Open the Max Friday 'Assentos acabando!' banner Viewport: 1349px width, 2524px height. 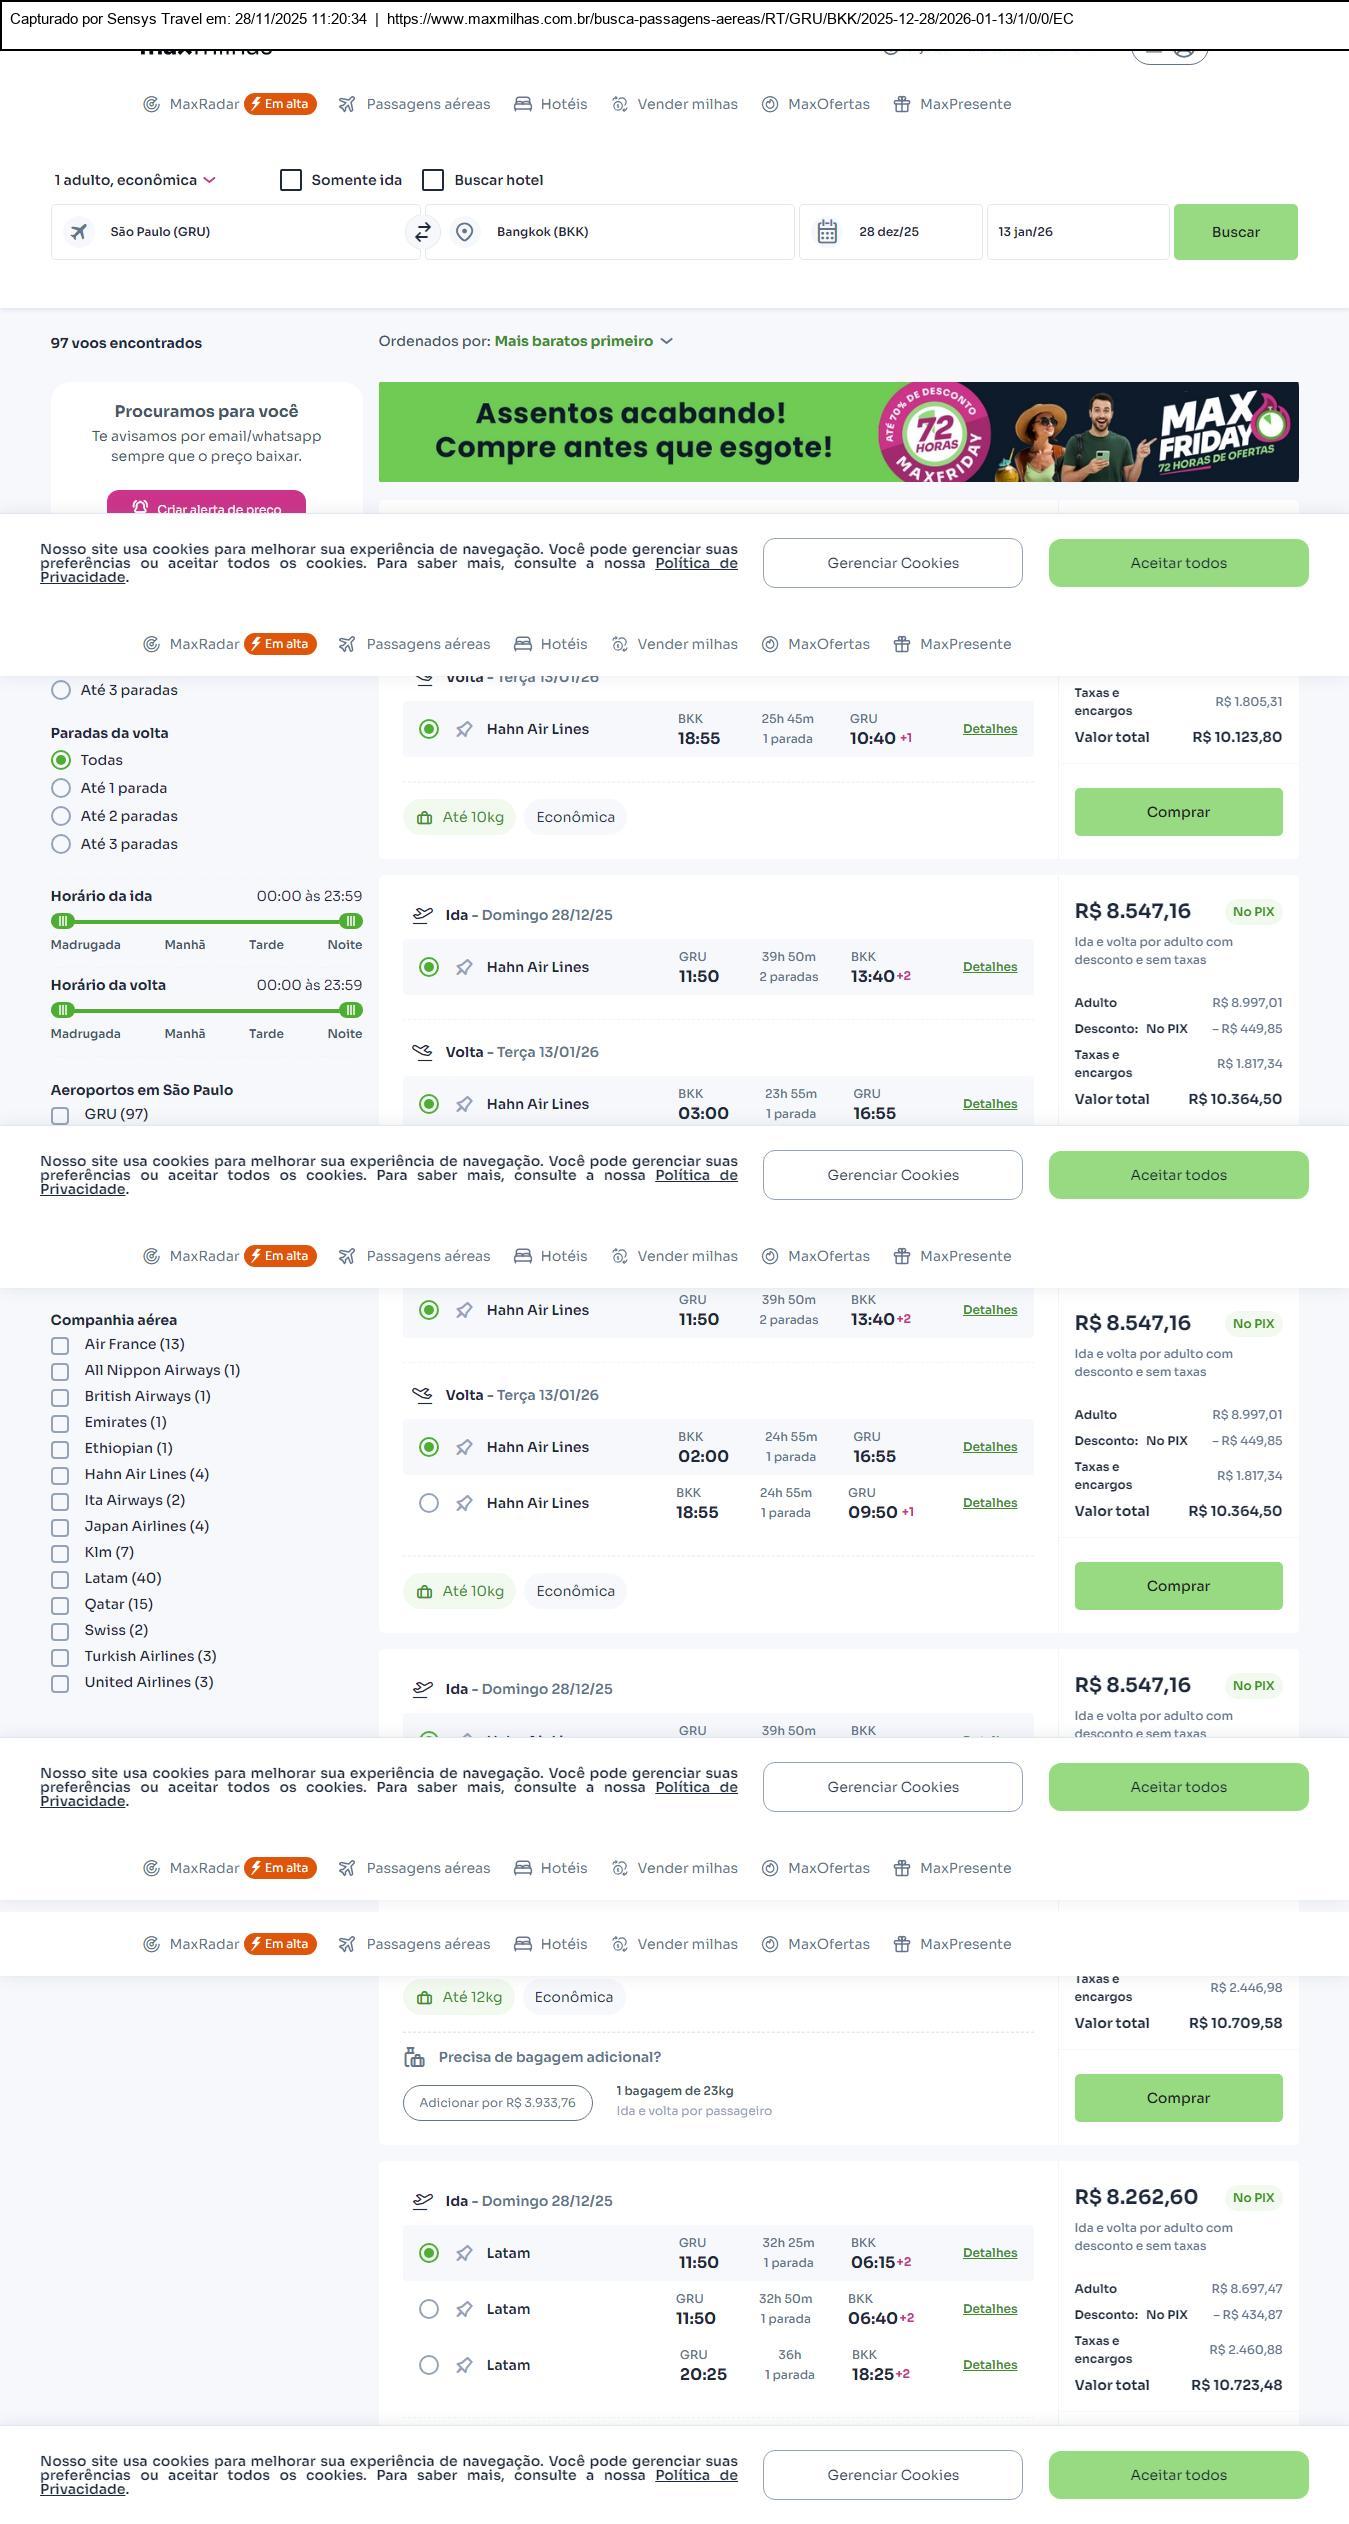(838, 432)
